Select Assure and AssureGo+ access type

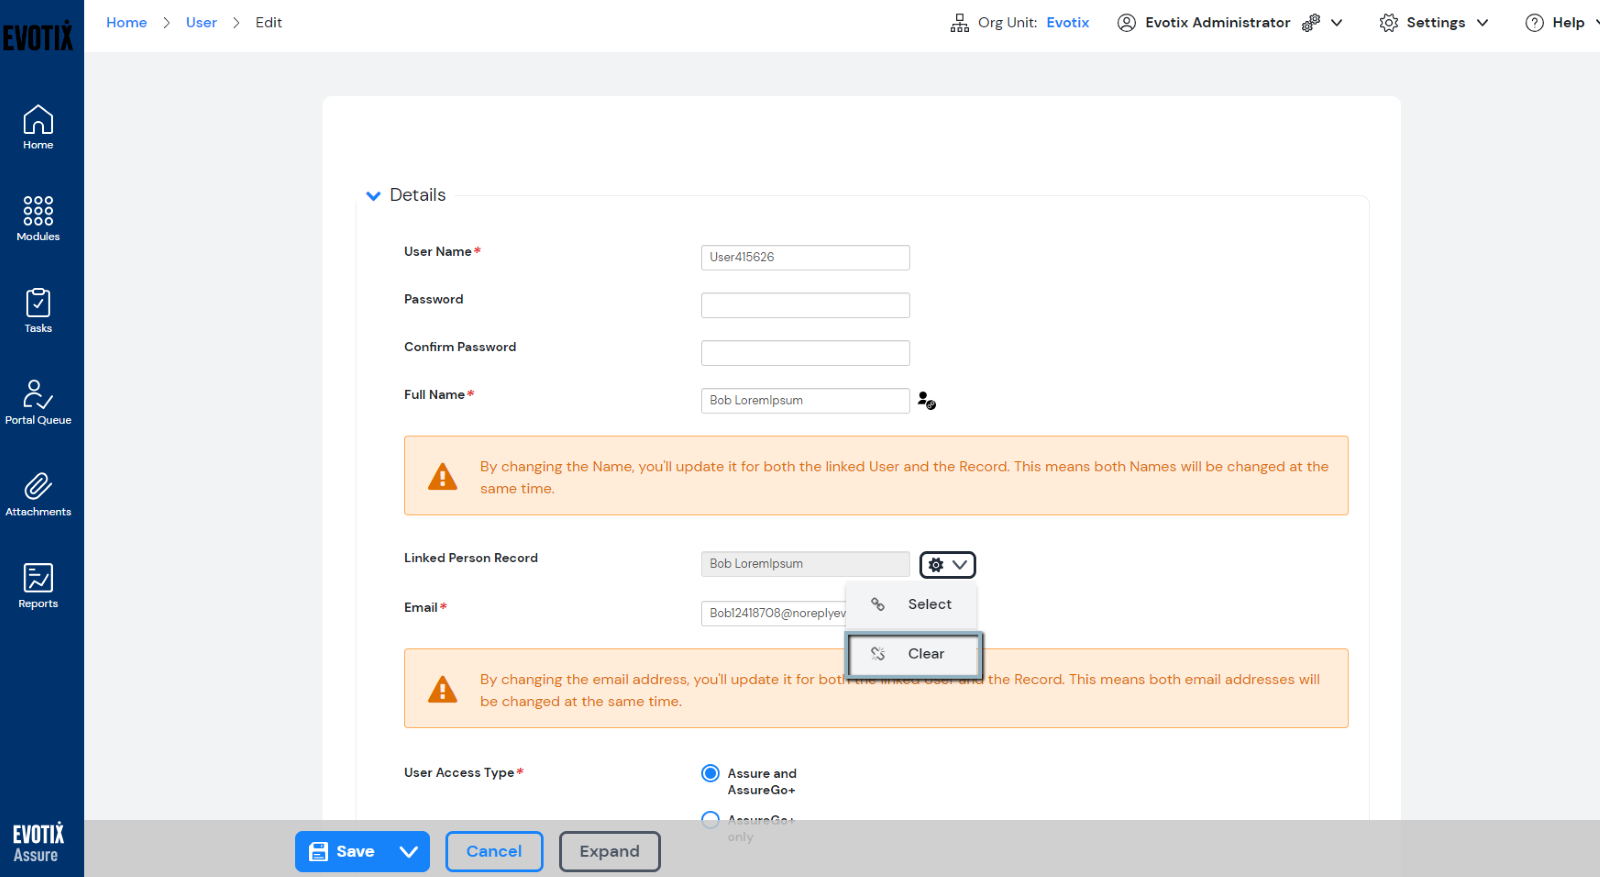pos(711,773)
